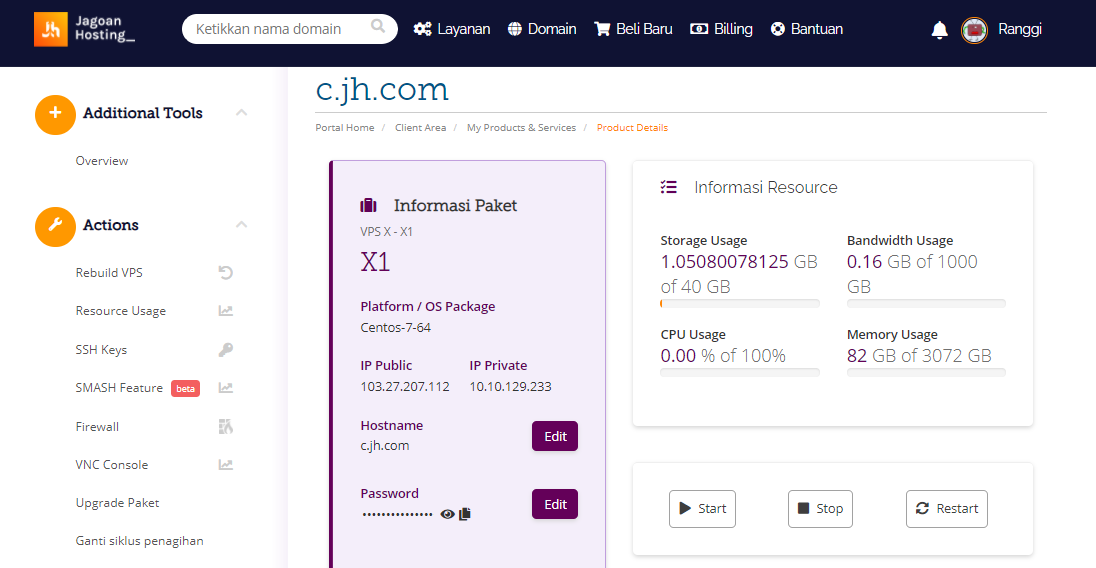This screenshot has width=1096, height=568.
Task: Open the Ranggi user menu
Action: point(1020,29)
